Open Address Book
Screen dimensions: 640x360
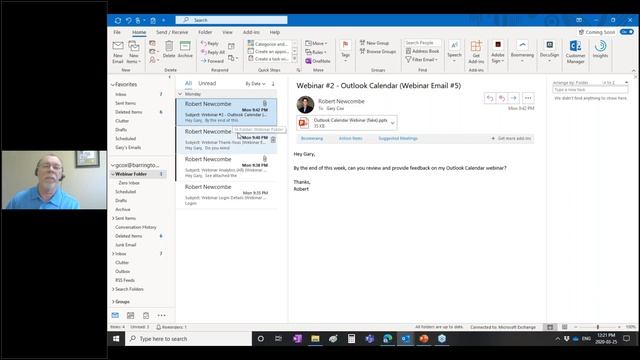[422, 51]
